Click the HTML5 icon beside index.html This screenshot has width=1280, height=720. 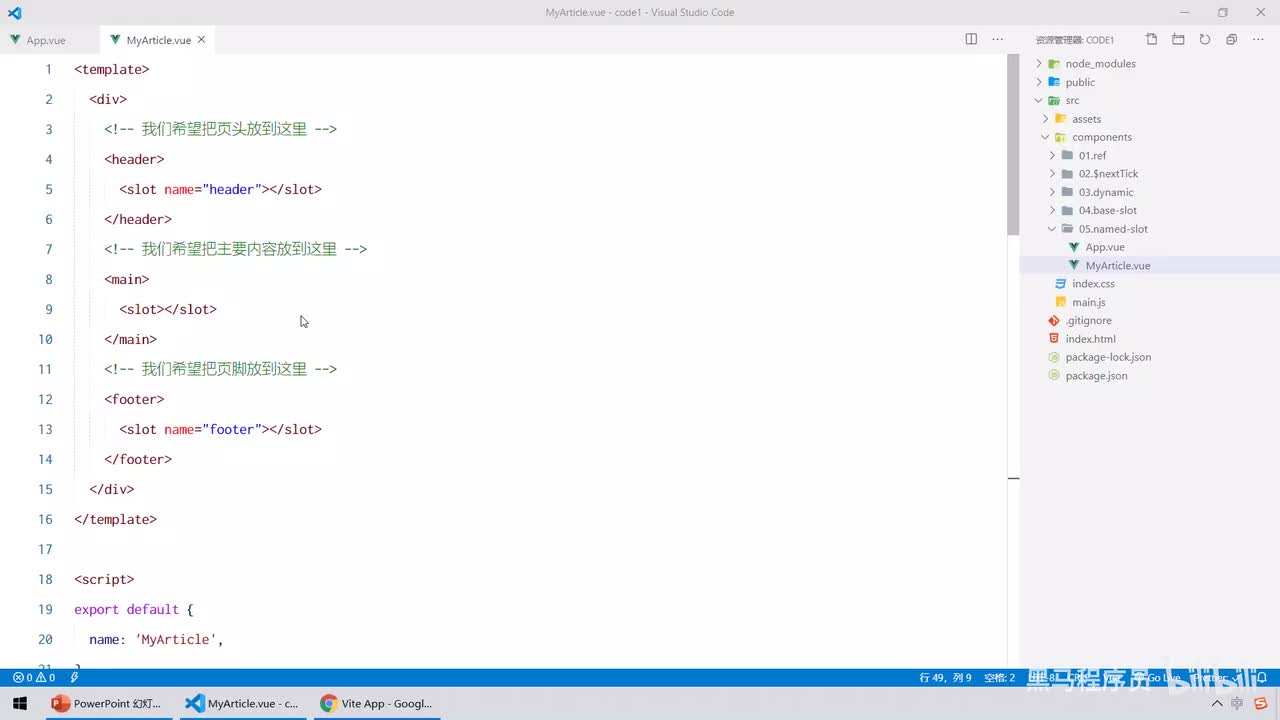pyautogui.click(x=1053, y=339)
